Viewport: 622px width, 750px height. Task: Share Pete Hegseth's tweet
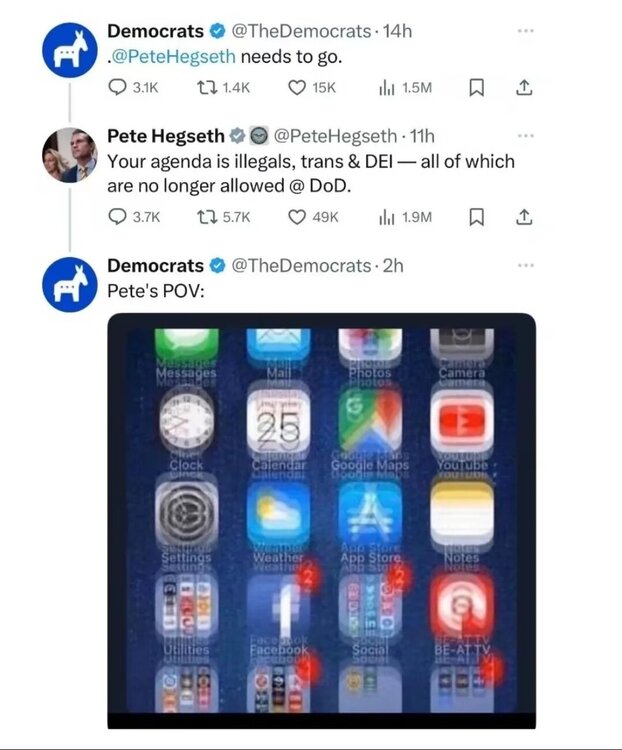pyautogui.click(x=524, y=218)
